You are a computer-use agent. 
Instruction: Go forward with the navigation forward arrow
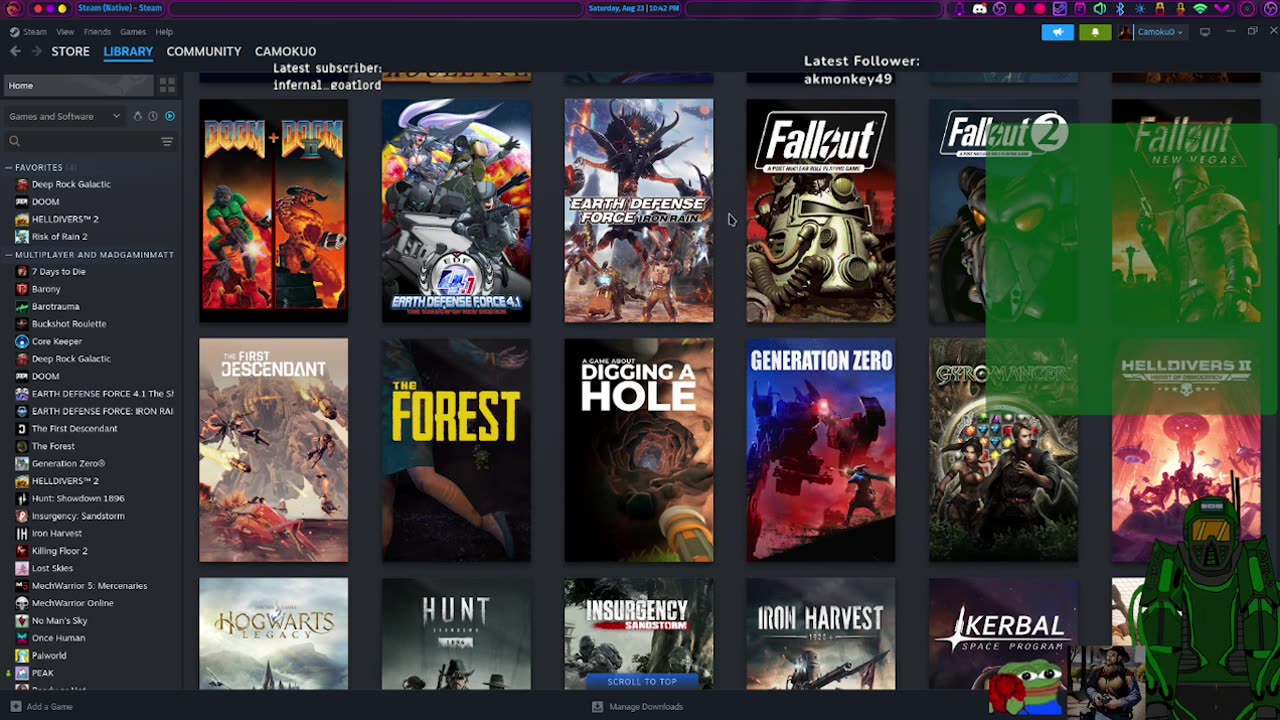(36, 51)
